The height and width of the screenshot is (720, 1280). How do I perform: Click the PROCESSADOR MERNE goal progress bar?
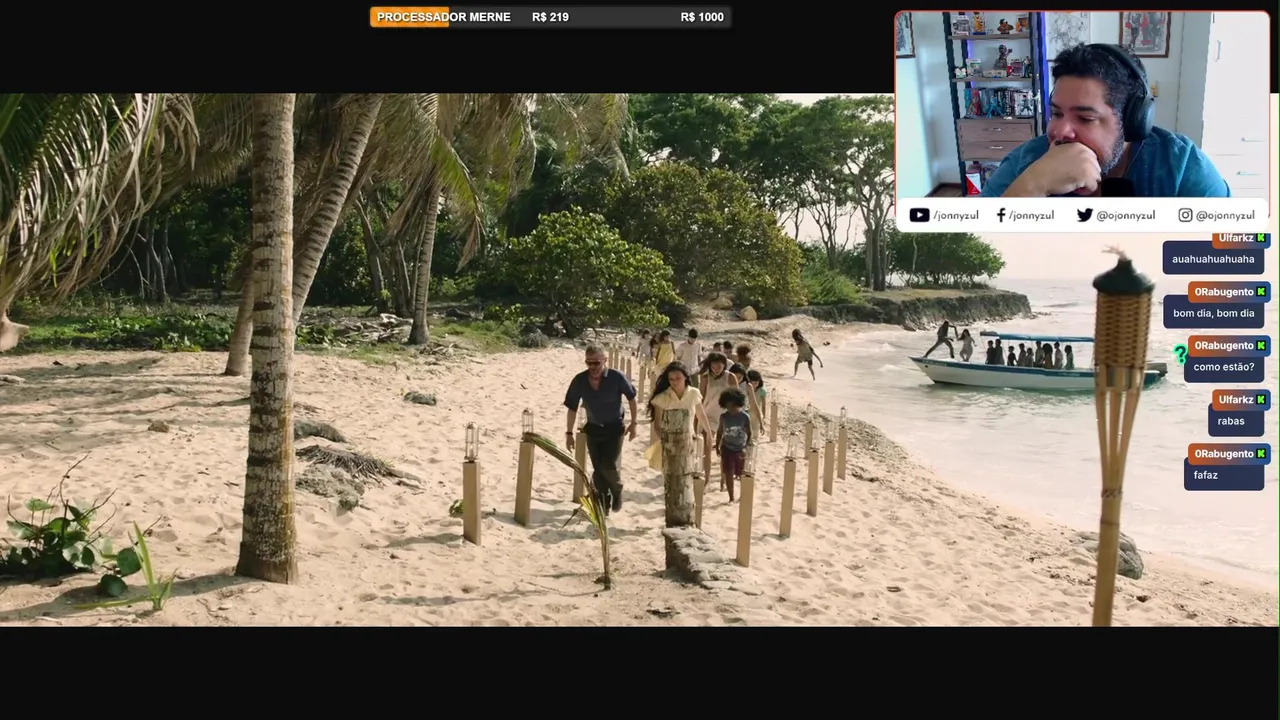pyautogui.click(x=550, y=17)
